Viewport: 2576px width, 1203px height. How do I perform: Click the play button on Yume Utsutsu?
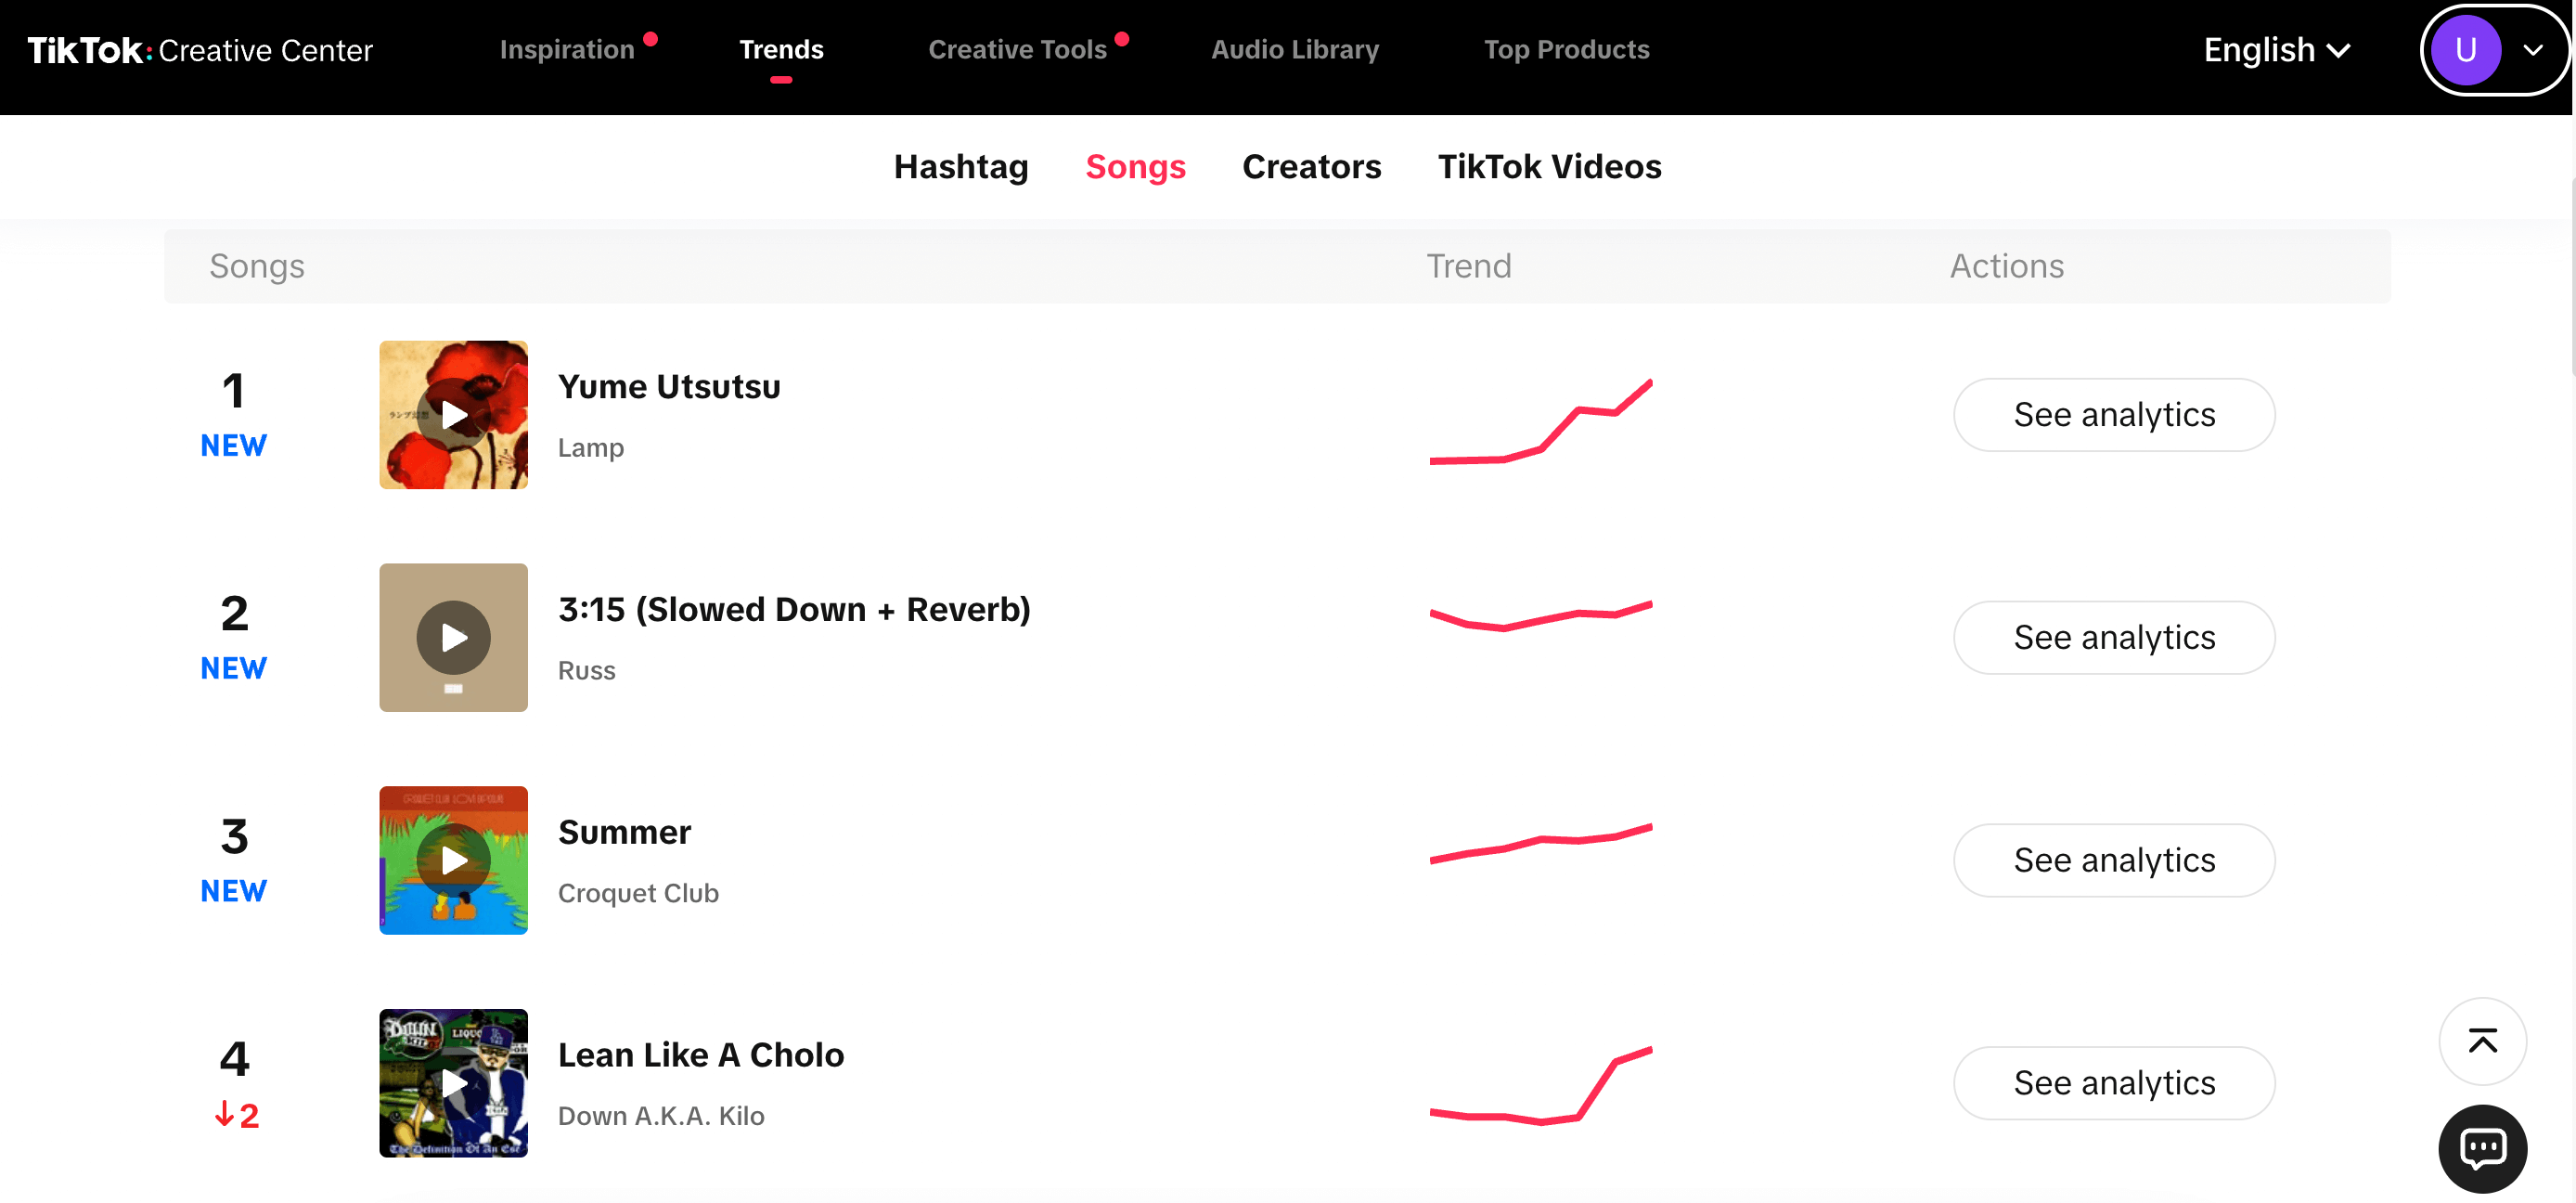tap(455, 414)
